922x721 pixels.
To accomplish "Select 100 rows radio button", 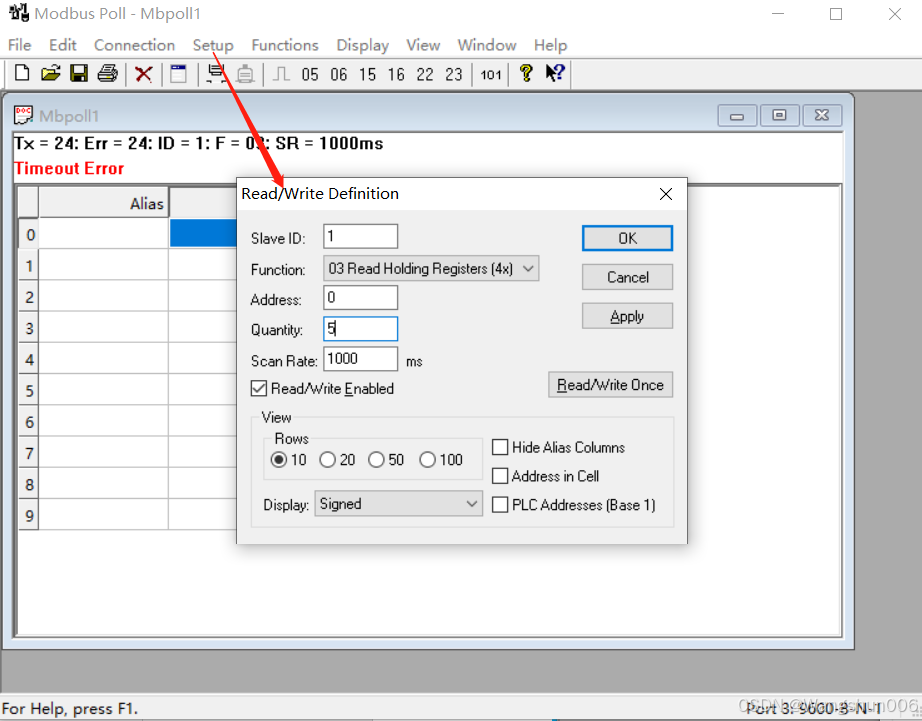I will tap(427, 459).
